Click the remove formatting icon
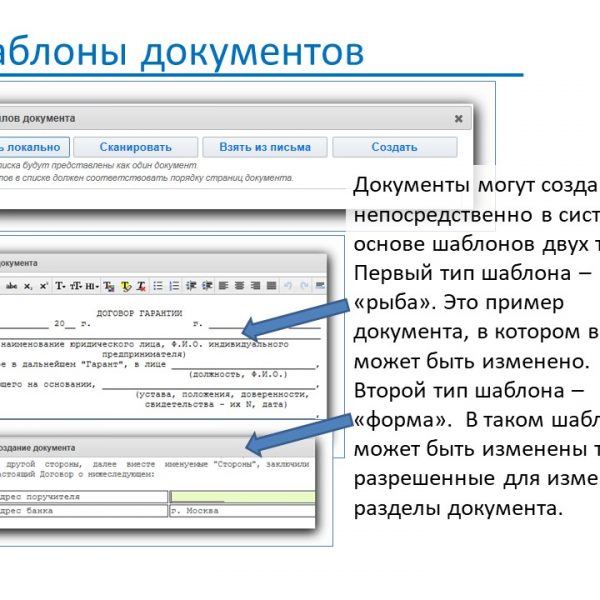Image resolution: width=600 pixels, height=600 pixels. 141,286
